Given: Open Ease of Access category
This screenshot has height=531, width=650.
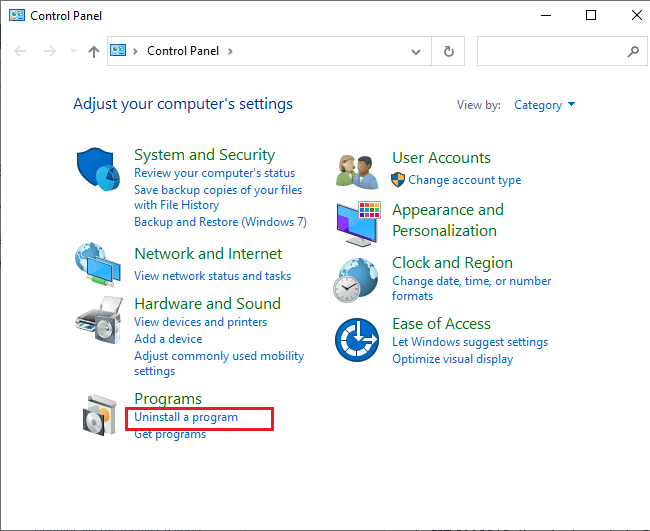Looking at the screenshot, I should (x=441, y=324).
